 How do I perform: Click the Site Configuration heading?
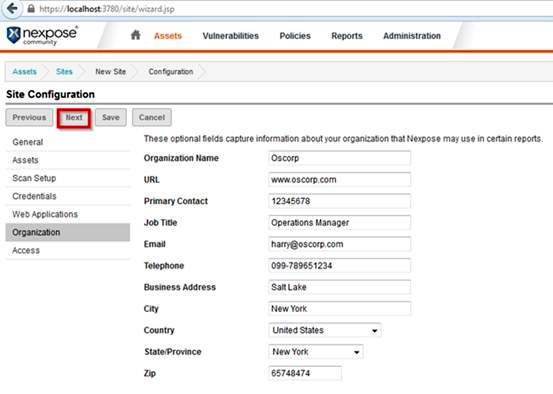pos(50,94)
